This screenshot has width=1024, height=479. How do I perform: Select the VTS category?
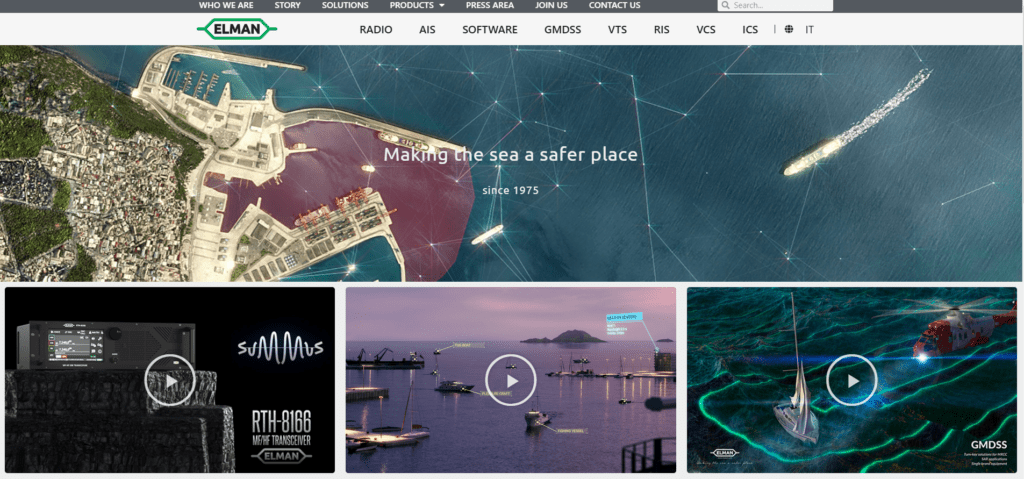617,30
